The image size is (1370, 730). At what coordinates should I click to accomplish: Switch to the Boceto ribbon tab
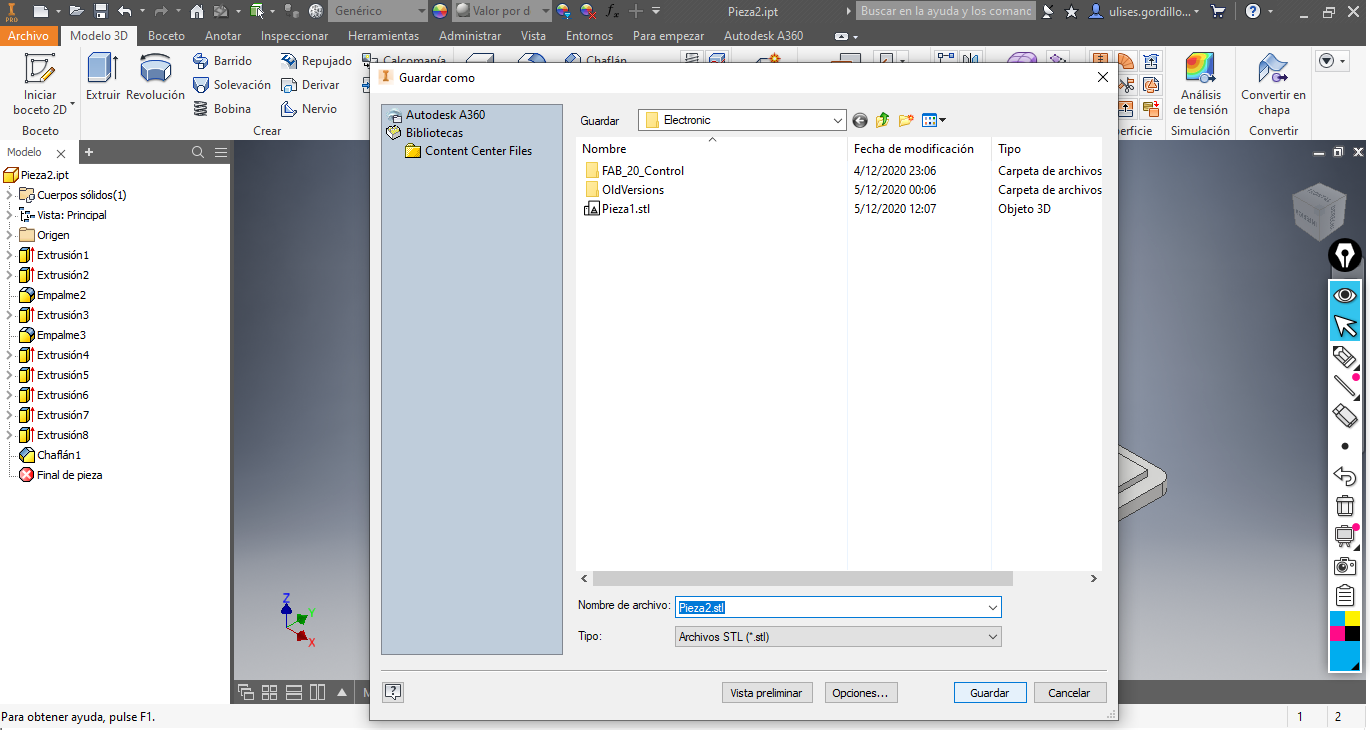click(166, 36)
